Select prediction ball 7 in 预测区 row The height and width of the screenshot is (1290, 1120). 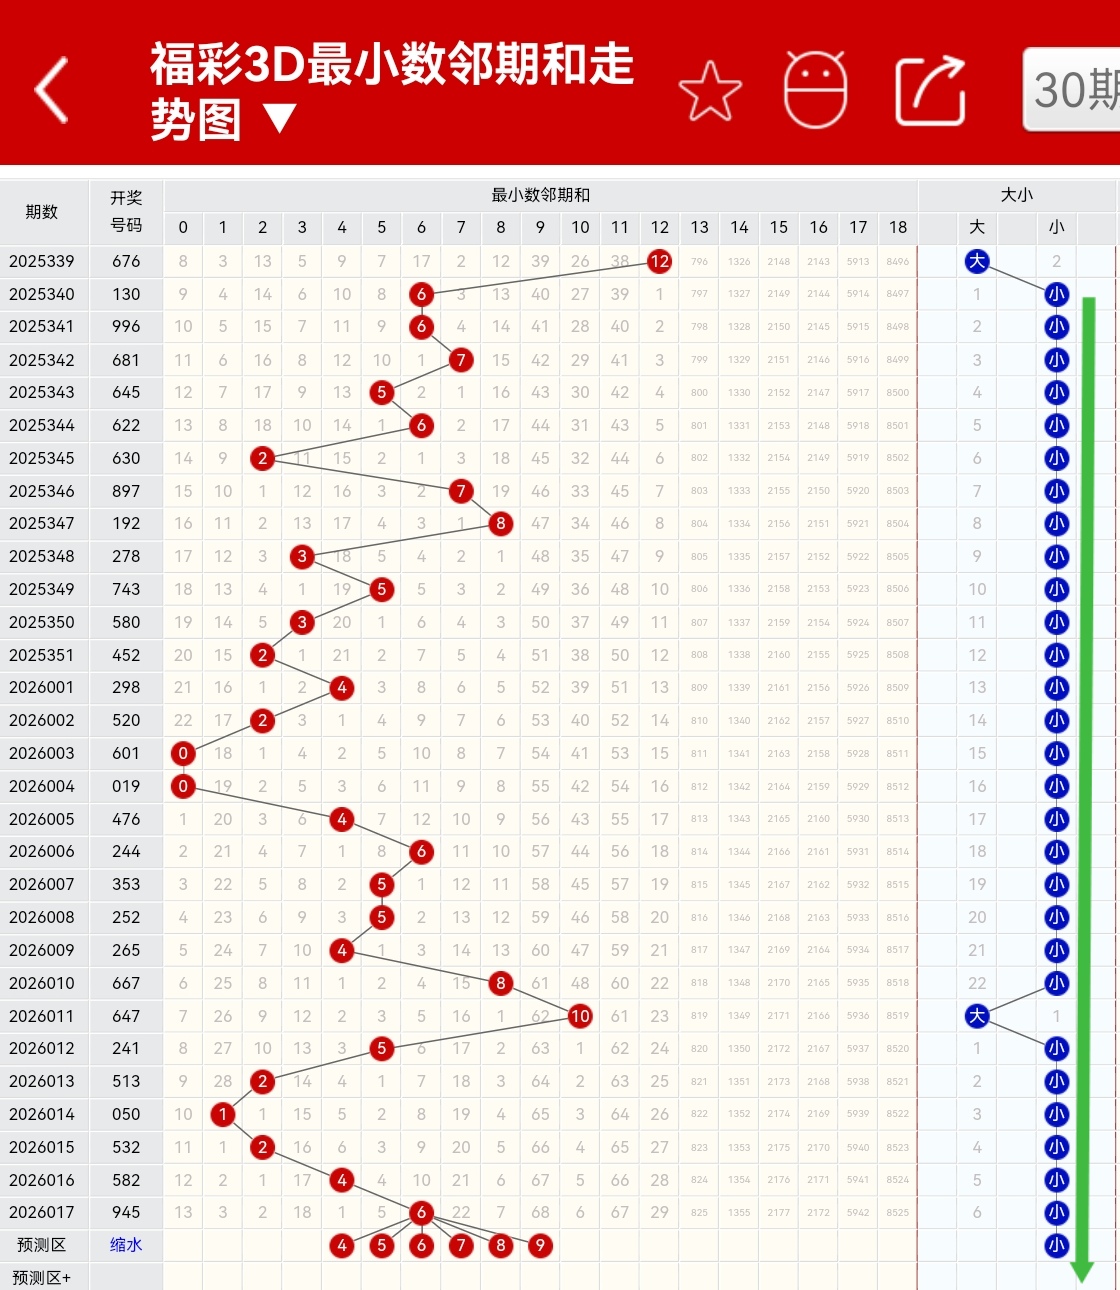point(461,1246)
